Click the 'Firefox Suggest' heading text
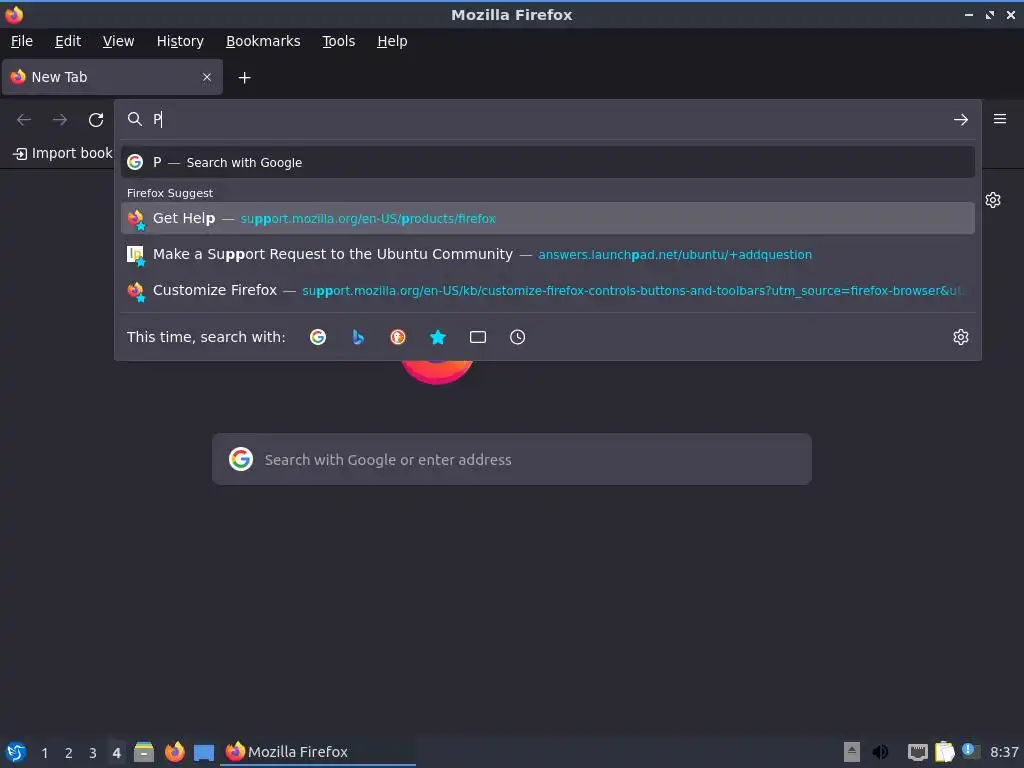 (x=170, y=193)
